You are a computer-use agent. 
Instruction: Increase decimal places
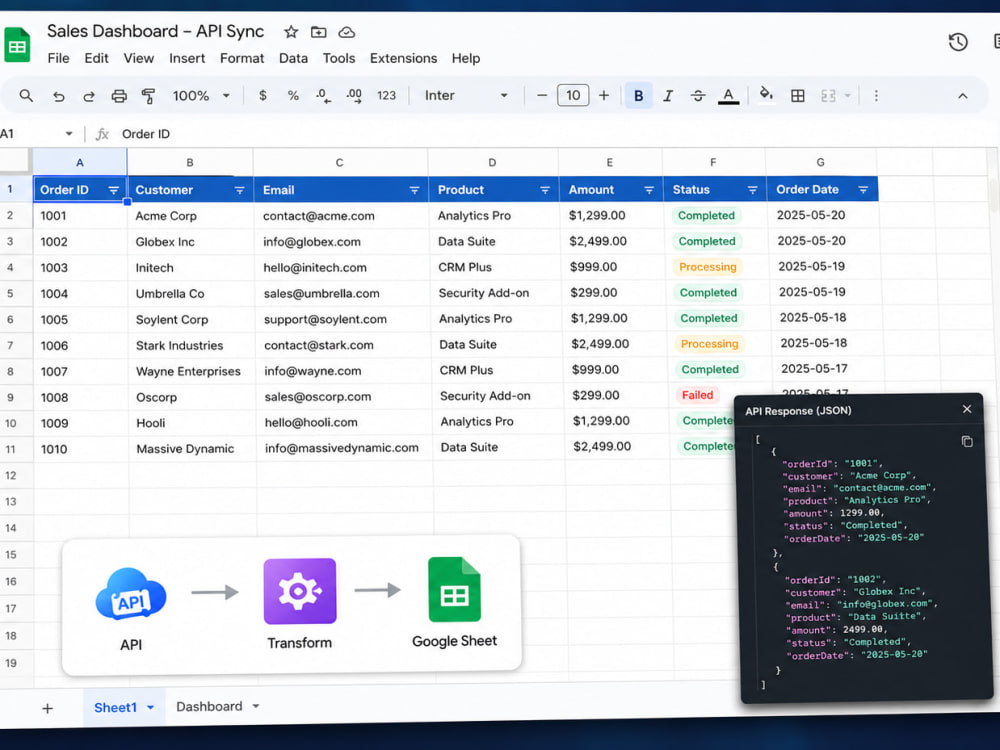coord(354,96)
